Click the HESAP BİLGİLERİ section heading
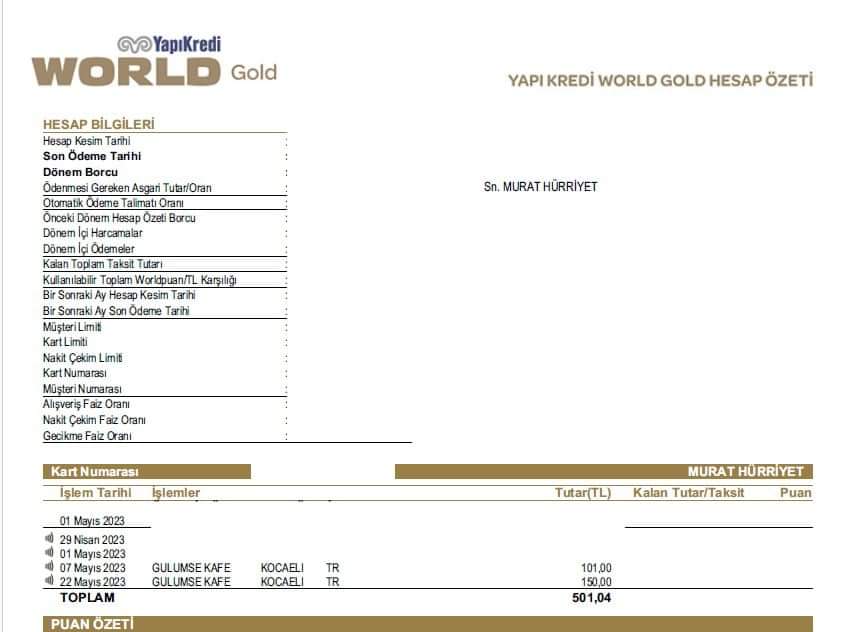 (x=99, y=124)
